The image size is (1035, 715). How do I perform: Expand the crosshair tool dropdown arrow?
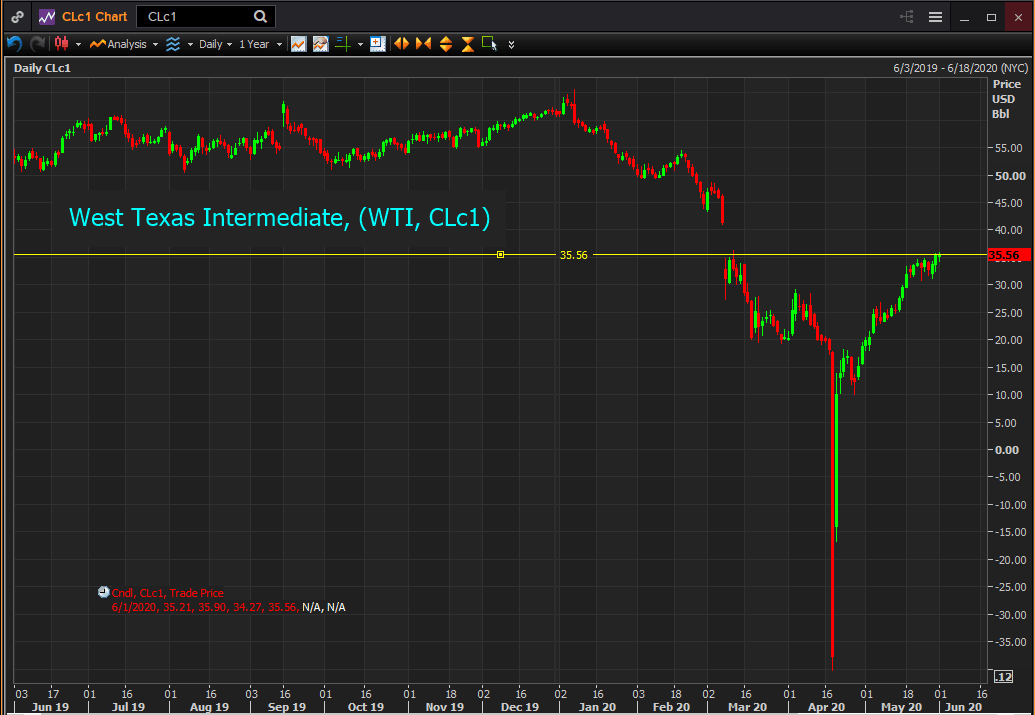(x=360, y=44)
